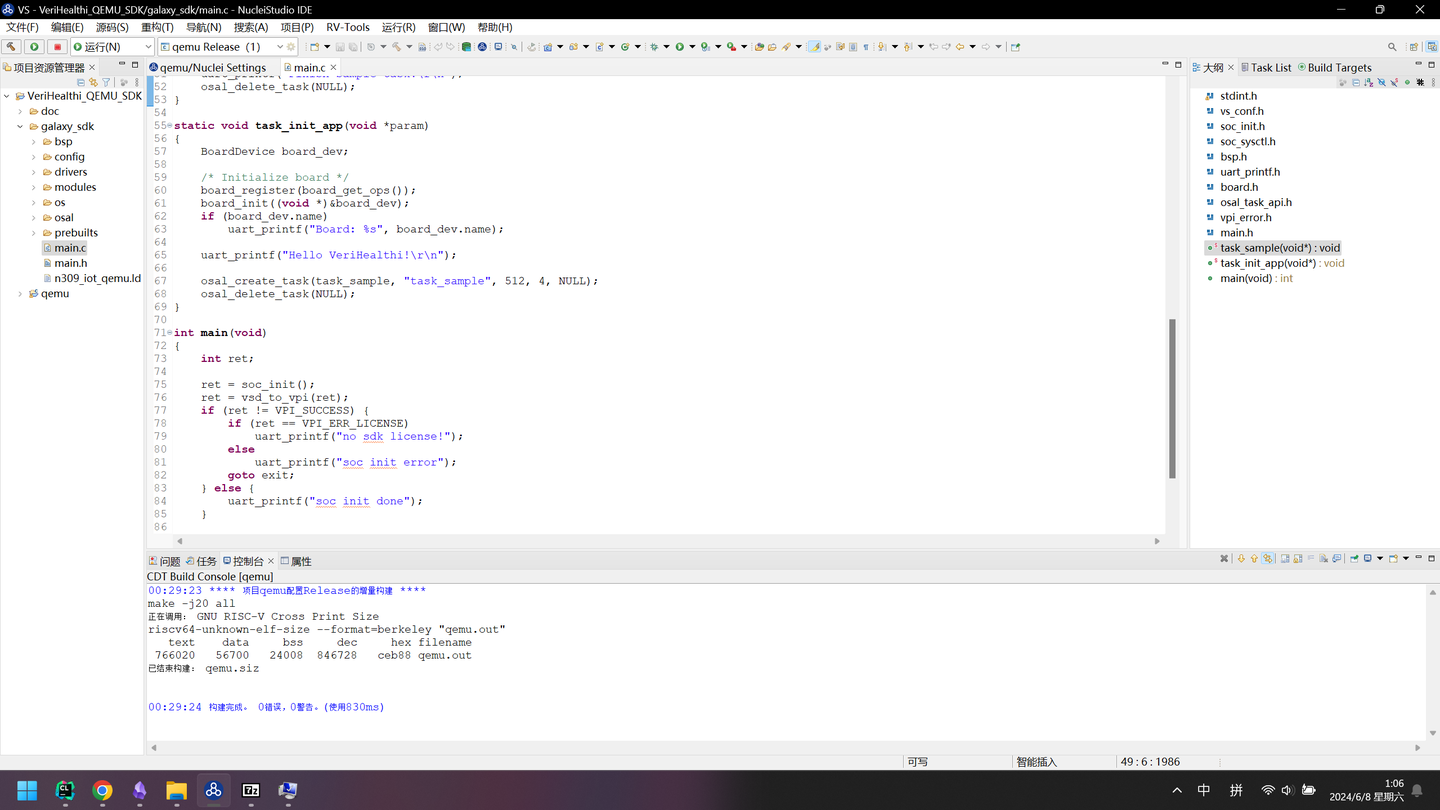Open the 7-Zip app in taskbar

[x=251, y=790]
